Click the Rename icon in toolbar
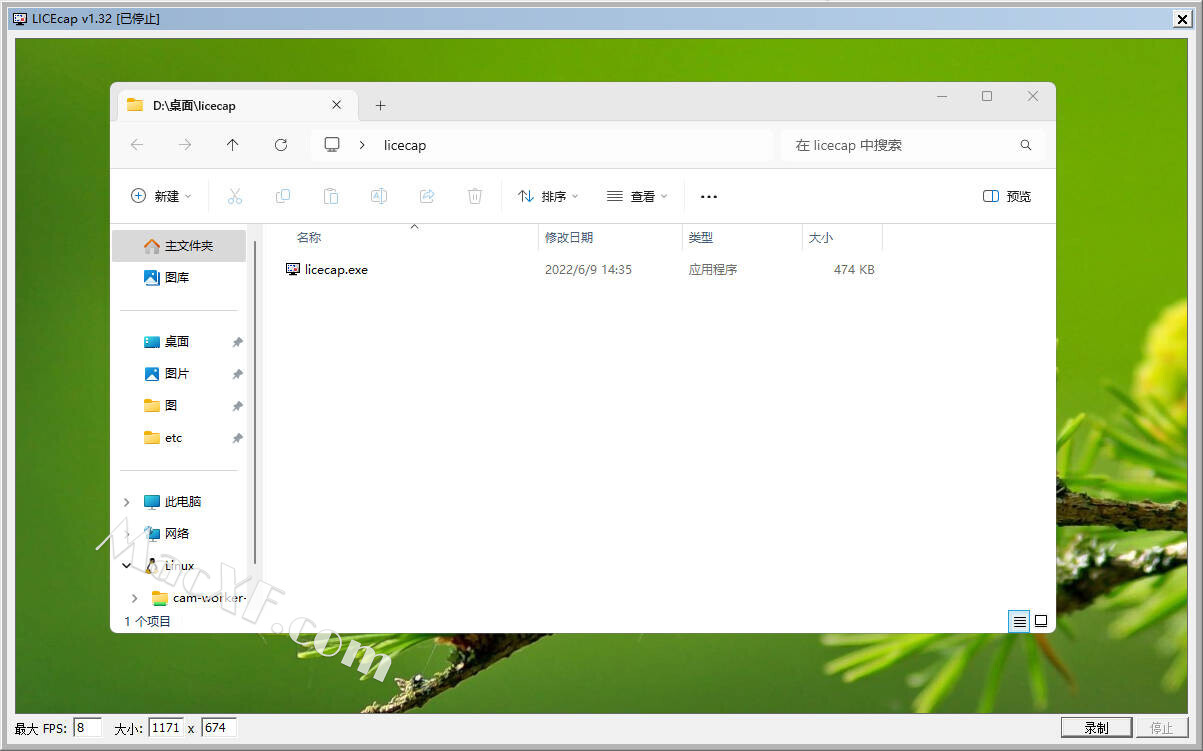Viewport: 1203px width, 751px height. coord(379,196)
